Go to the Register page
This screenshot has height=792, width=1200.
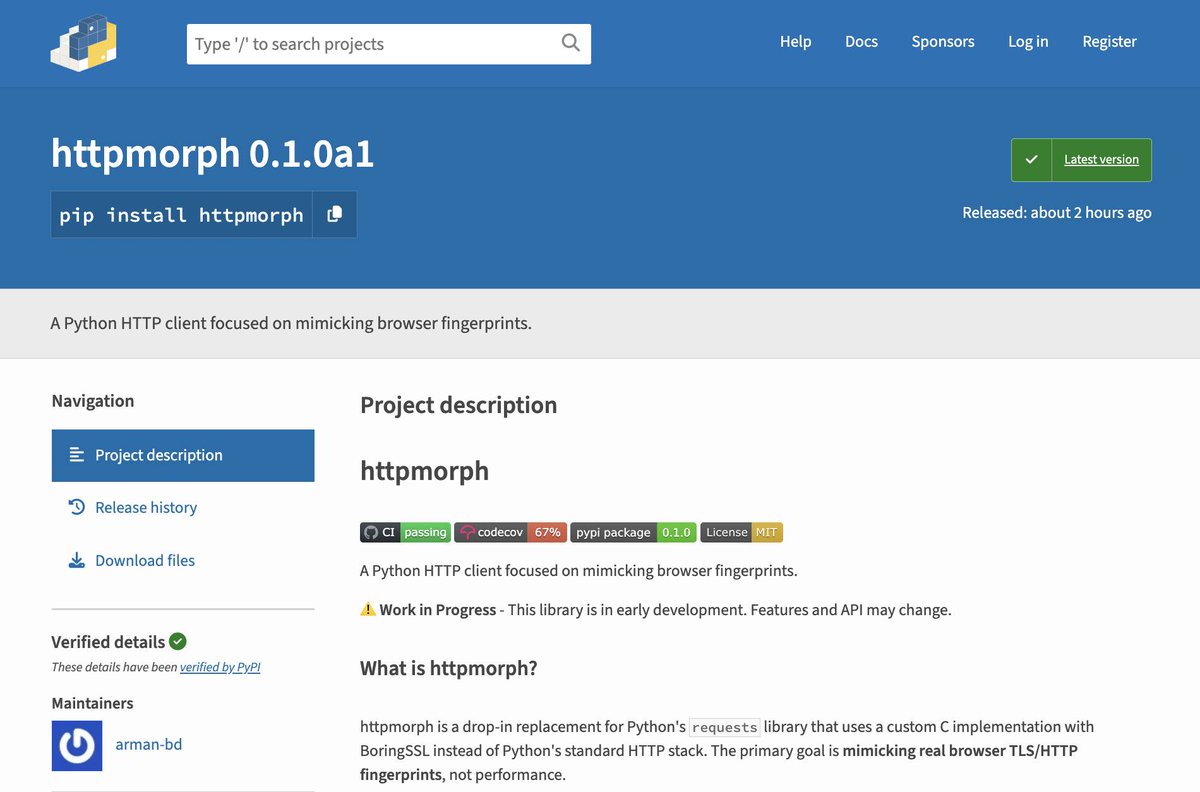(x=1109, y=42)
